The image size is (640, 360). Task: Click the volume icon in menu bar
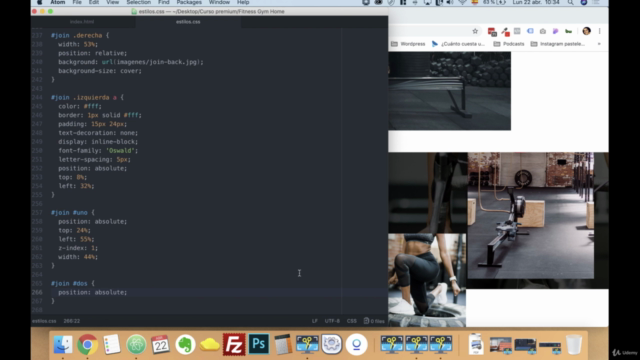click(450, 2)
